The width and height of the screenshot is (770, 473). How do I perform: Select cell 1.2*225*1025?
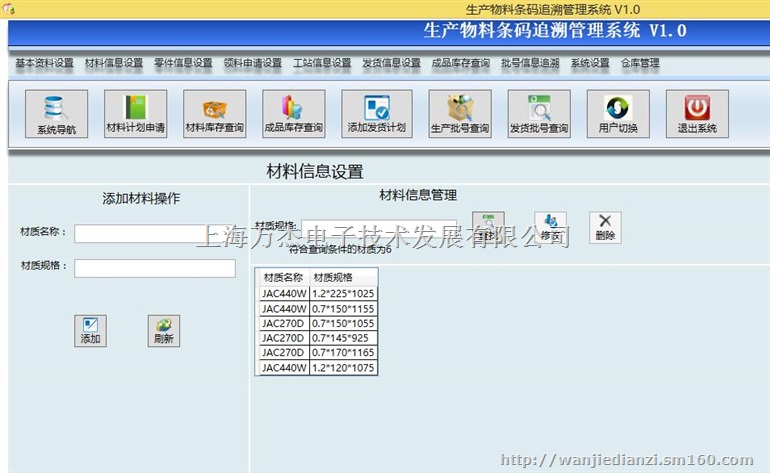[344, 294]
